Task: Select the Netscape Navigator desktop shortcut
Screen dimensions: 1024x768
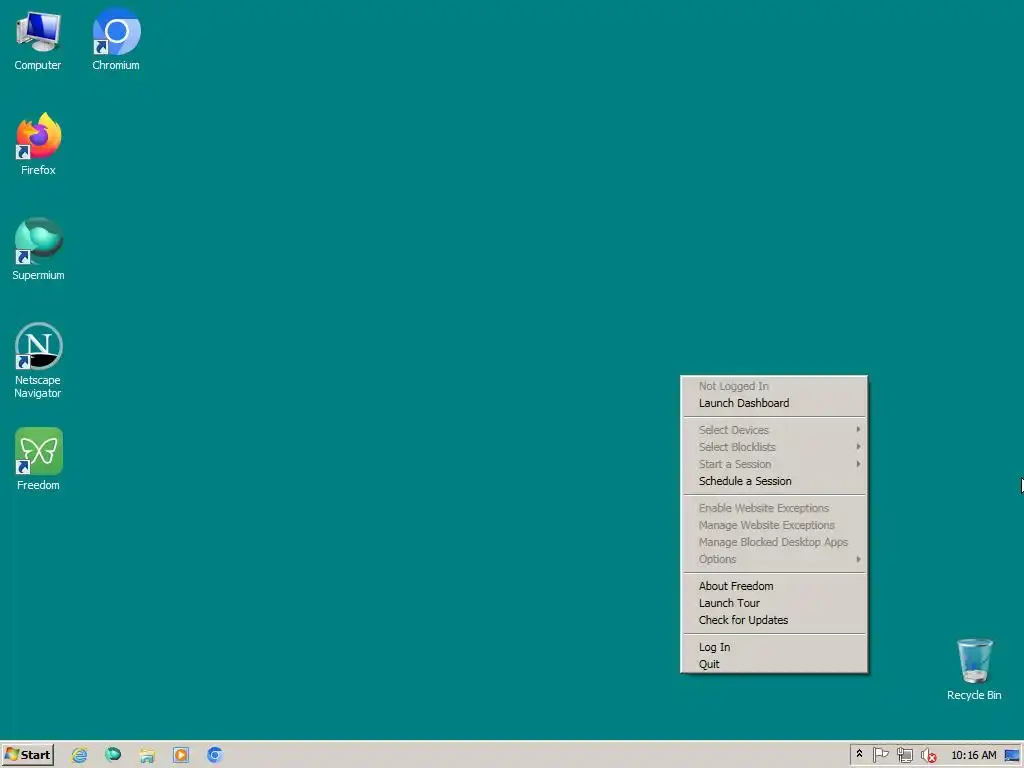Action: click(x=38, y=360)
